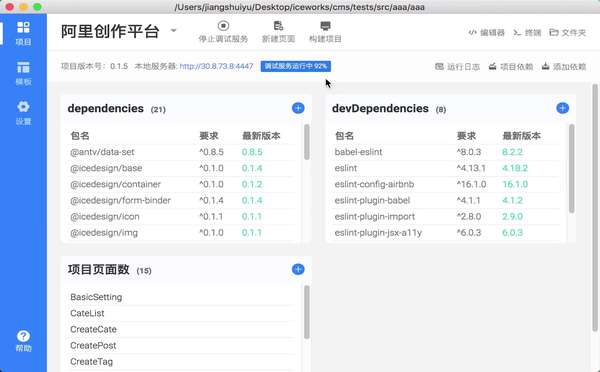Select the eslint-config-airbnb package row

447,184
